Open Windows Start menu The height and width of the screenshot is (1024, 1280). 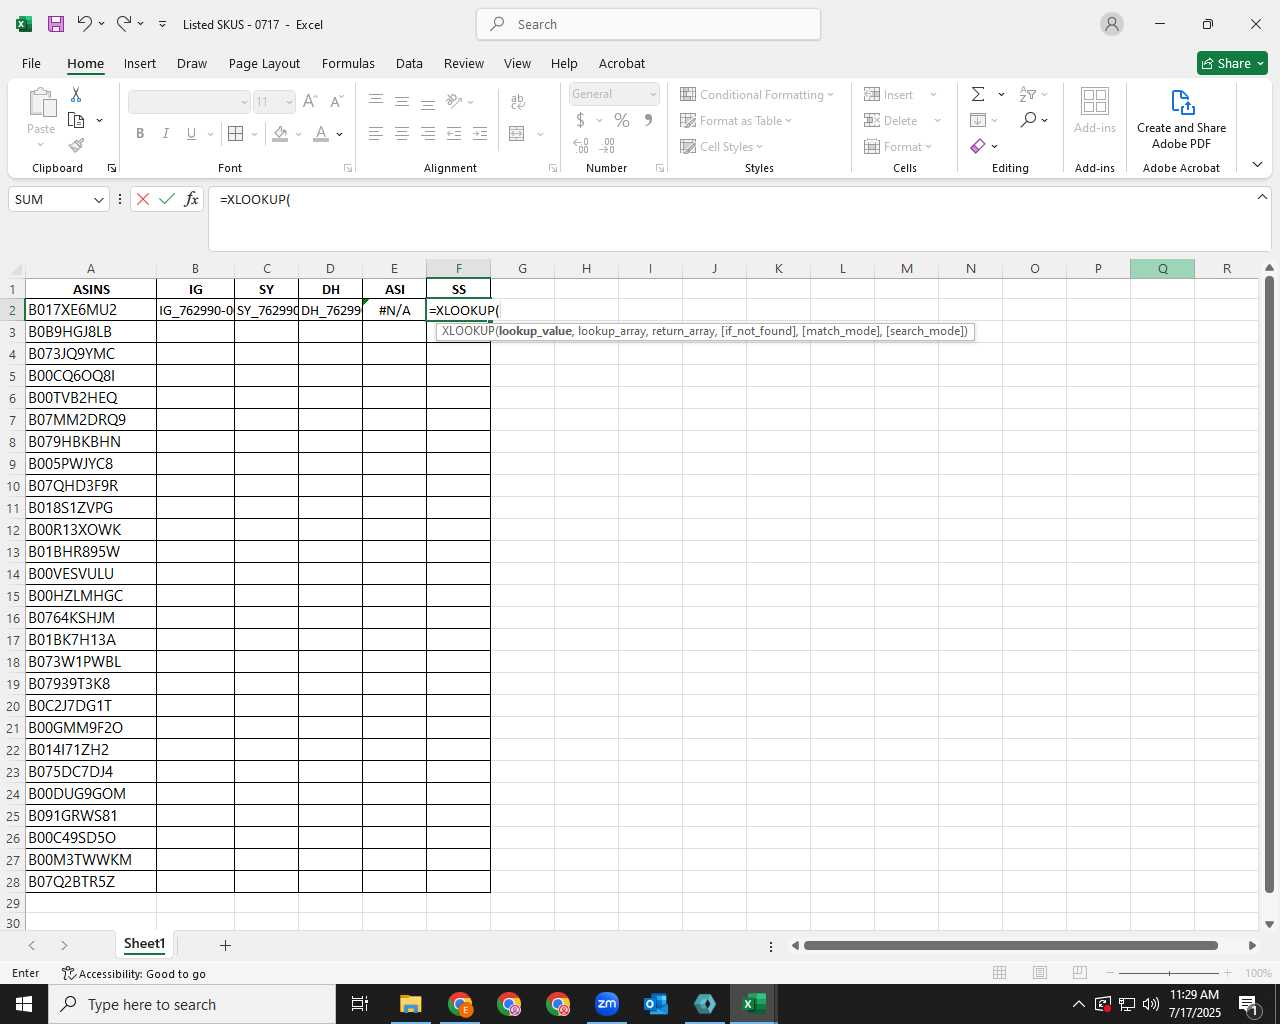click(x=24, y=1004)
